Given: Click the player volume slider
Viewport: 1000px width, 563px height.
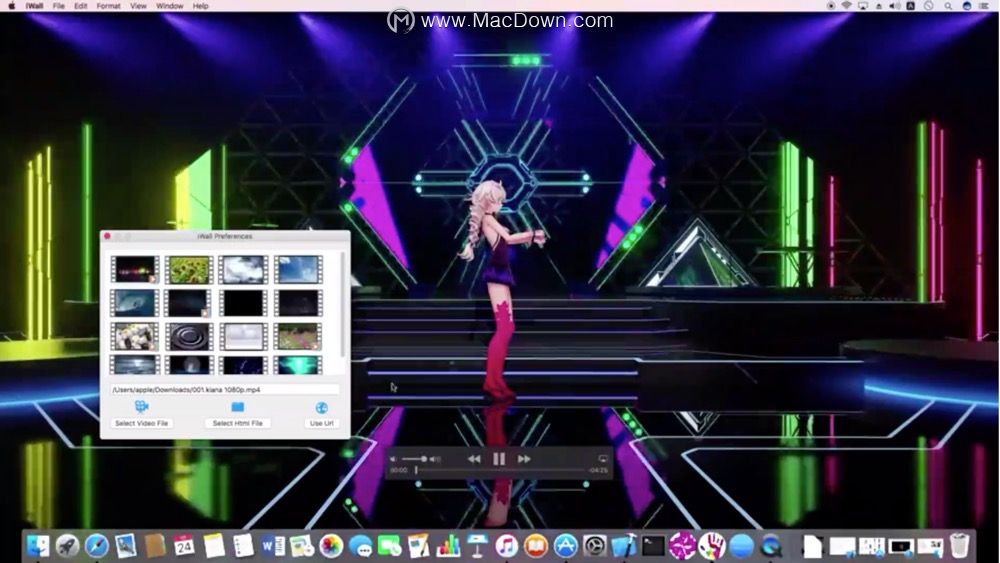Looking at the screenshot, I should pyautogui.click(x=414, y=459).
